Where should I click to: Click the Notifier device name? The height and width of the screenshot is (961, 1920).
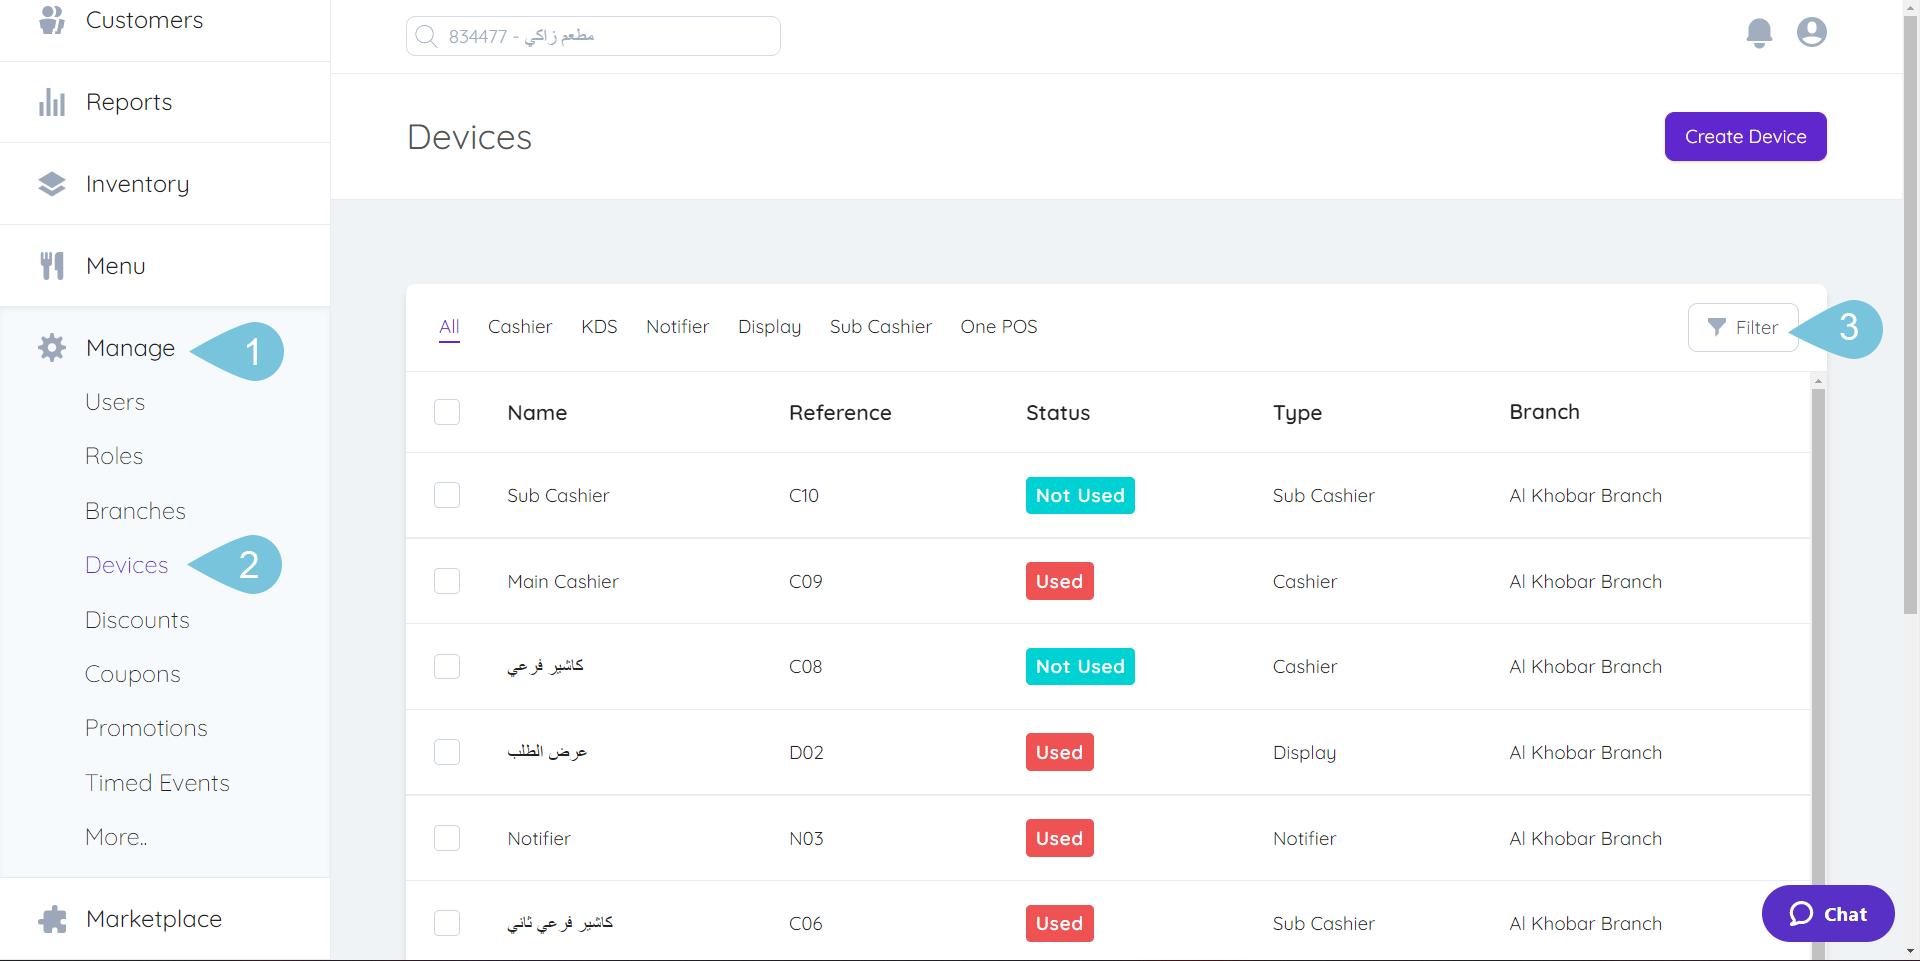(539, 838)
